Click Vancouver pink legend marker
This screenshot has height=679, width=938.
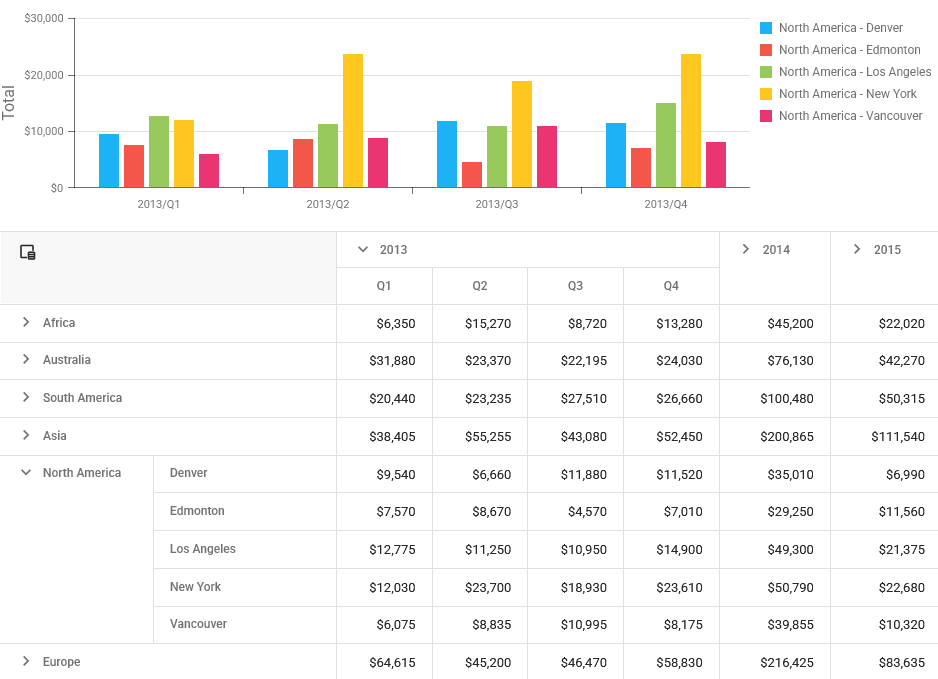pos(766,116)
